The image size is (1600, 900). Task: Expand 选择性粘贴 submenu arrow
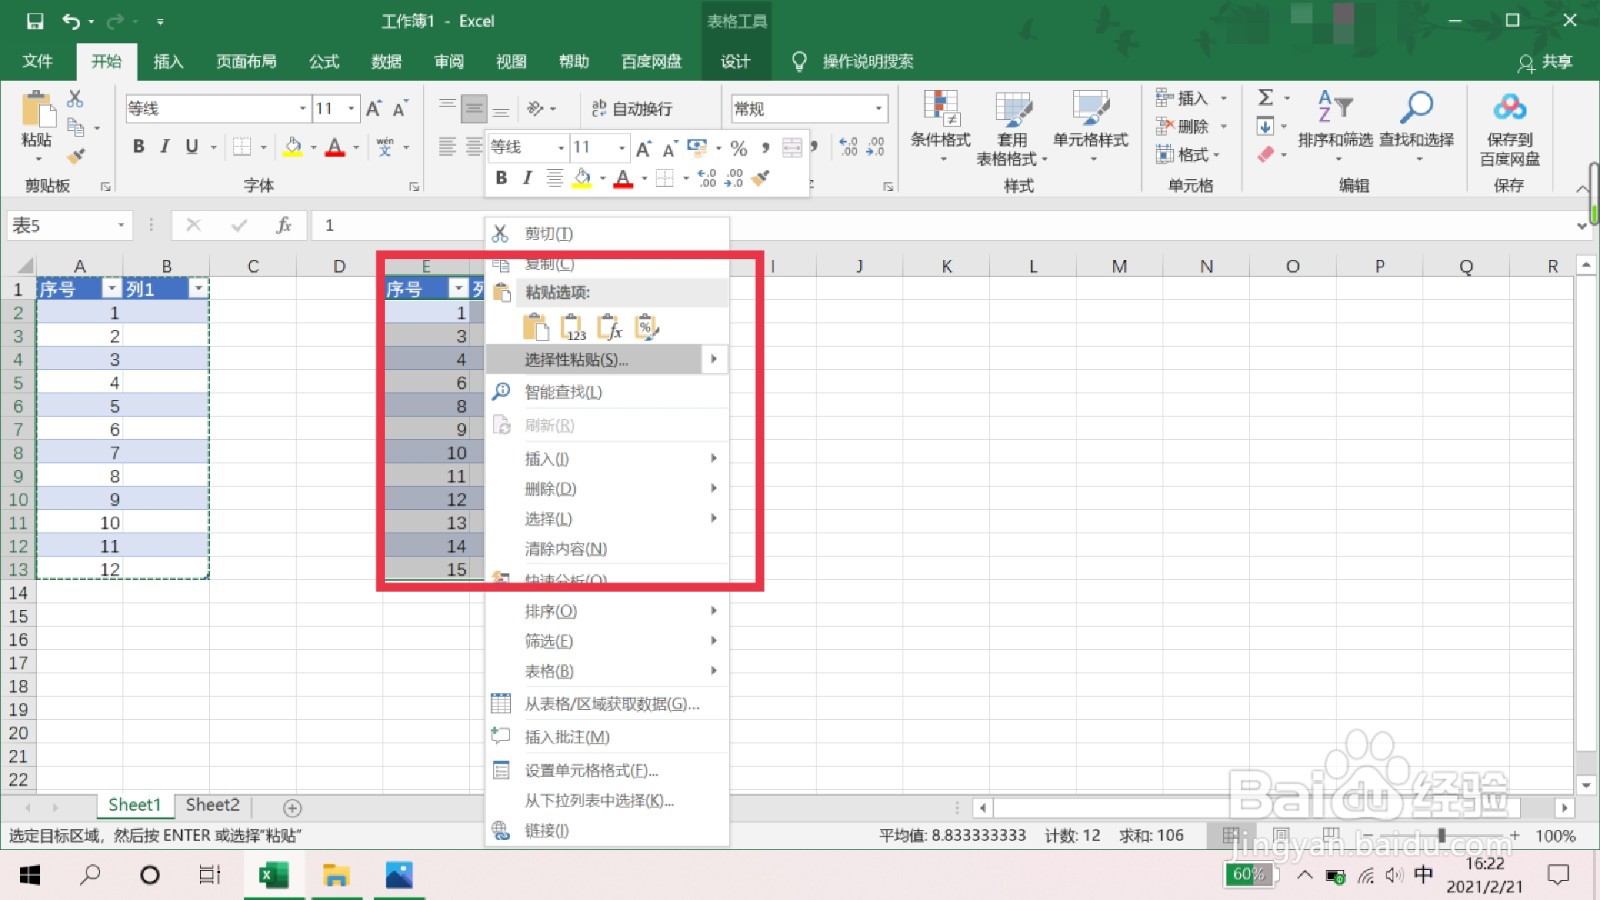coord(714,359)
